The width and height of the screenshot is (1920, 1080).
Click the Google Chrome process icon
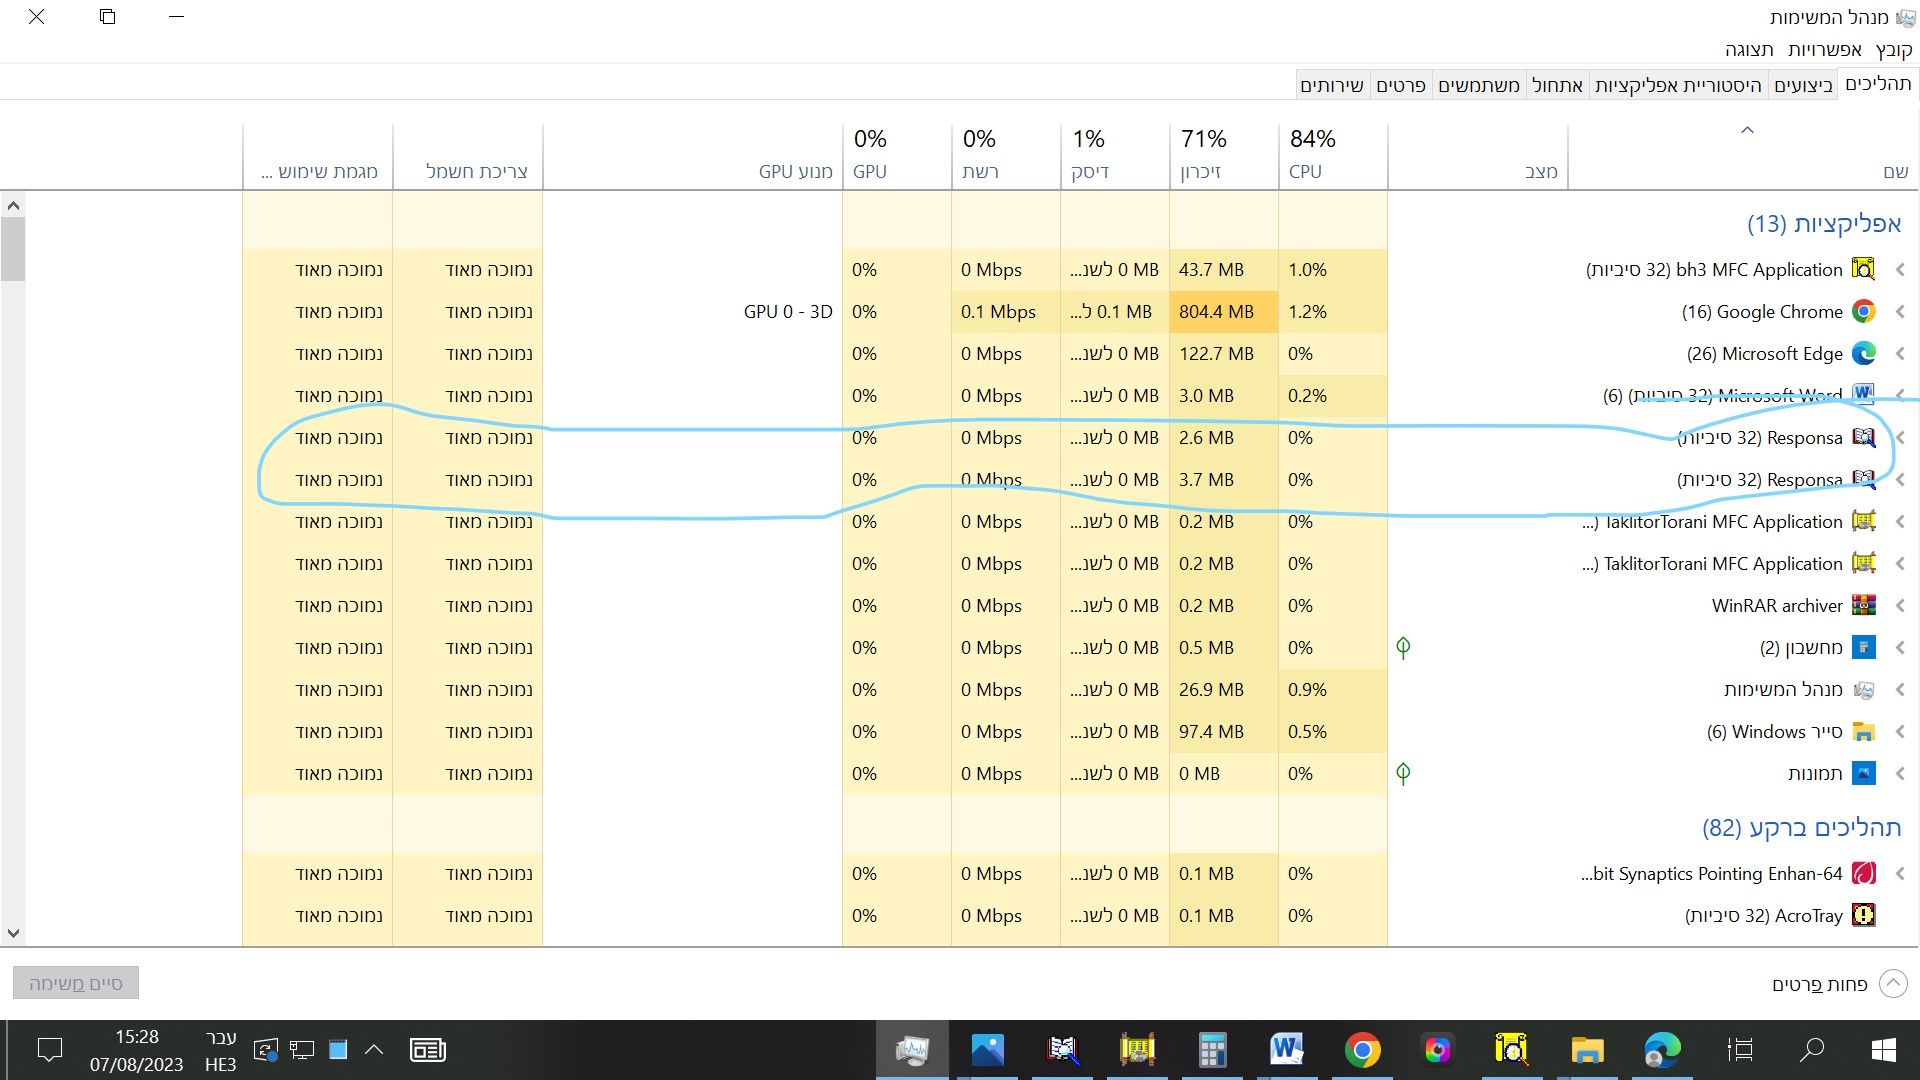1863,311
